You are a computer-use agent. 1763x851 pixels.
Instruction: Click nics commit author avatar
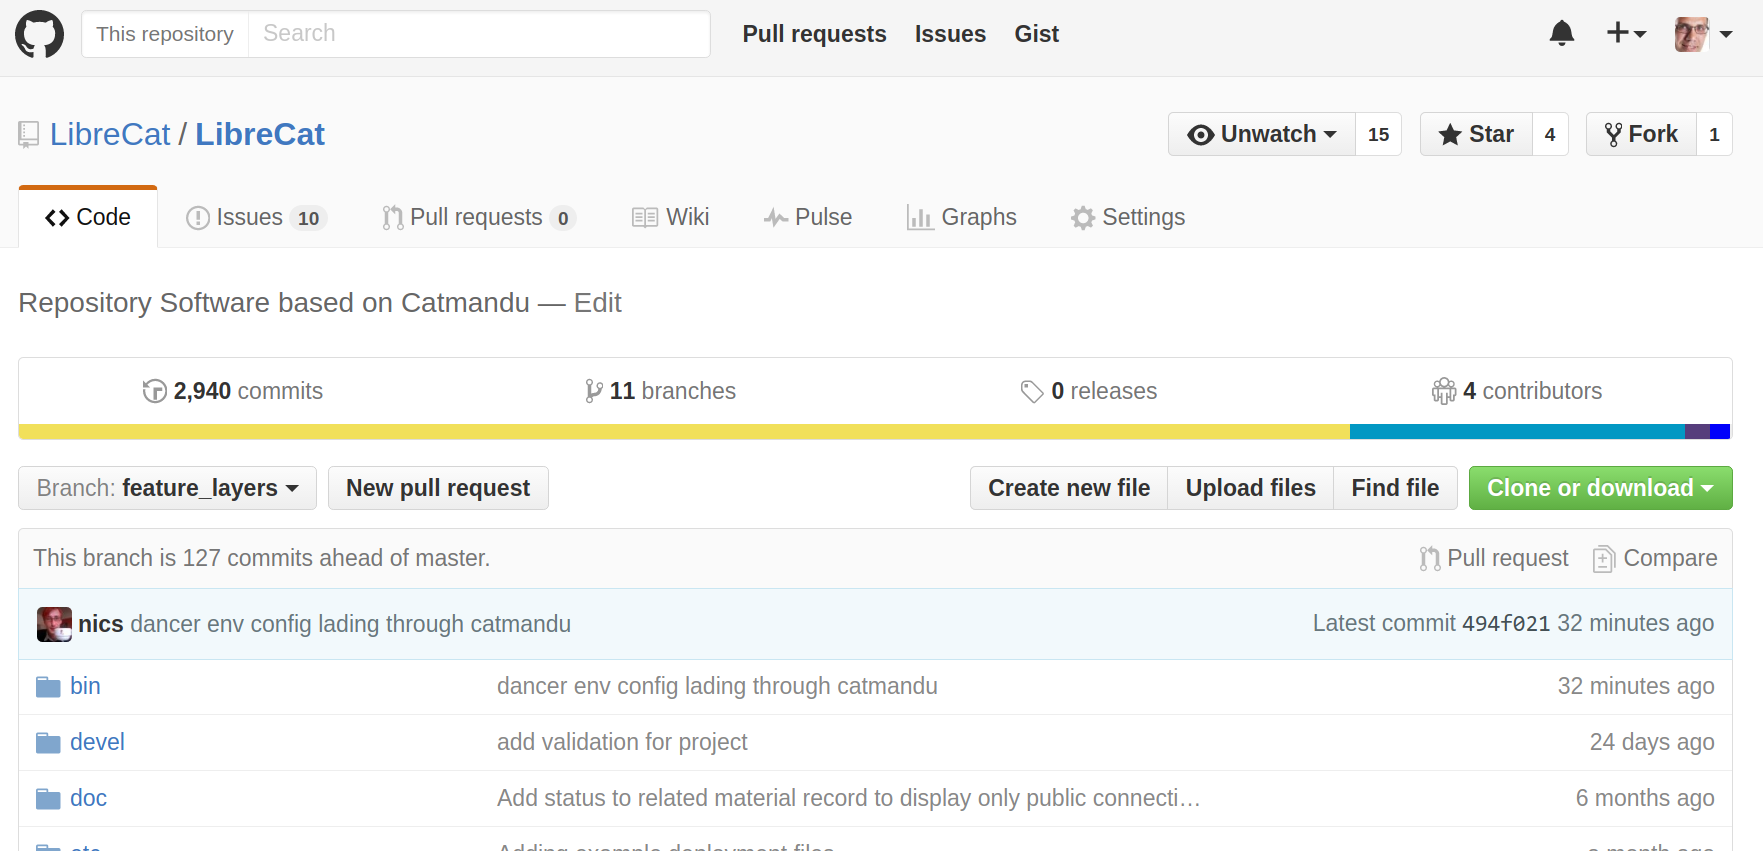coord(54,624)
